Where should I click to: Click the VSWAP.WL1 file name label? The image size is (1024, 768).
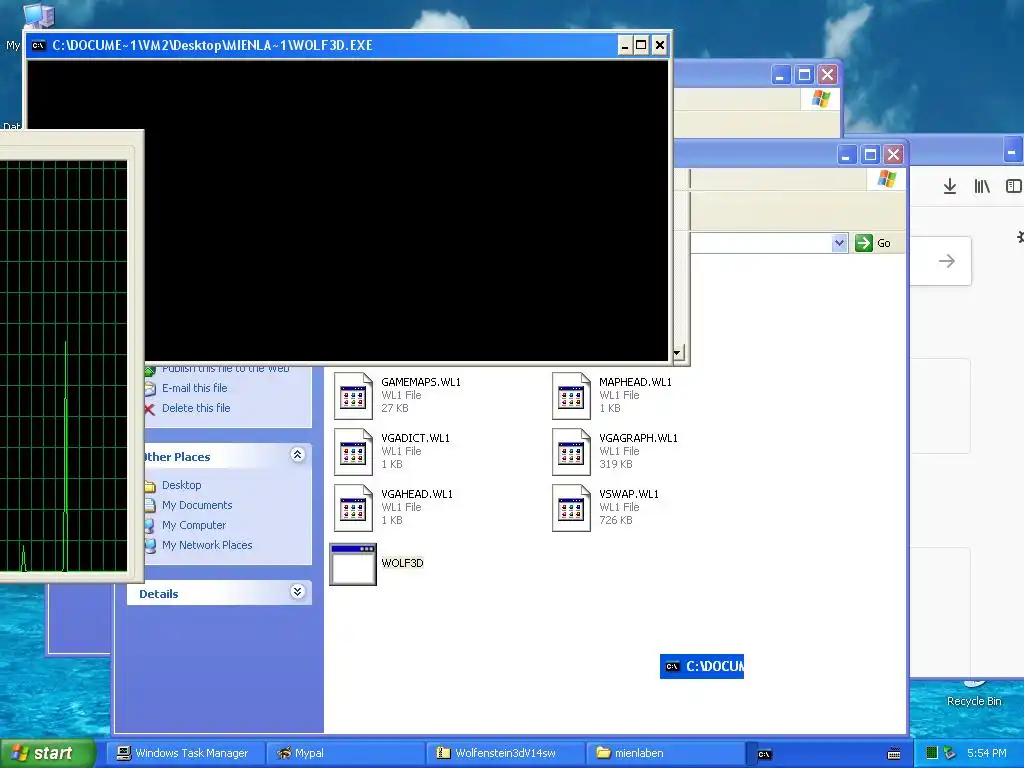629,494
